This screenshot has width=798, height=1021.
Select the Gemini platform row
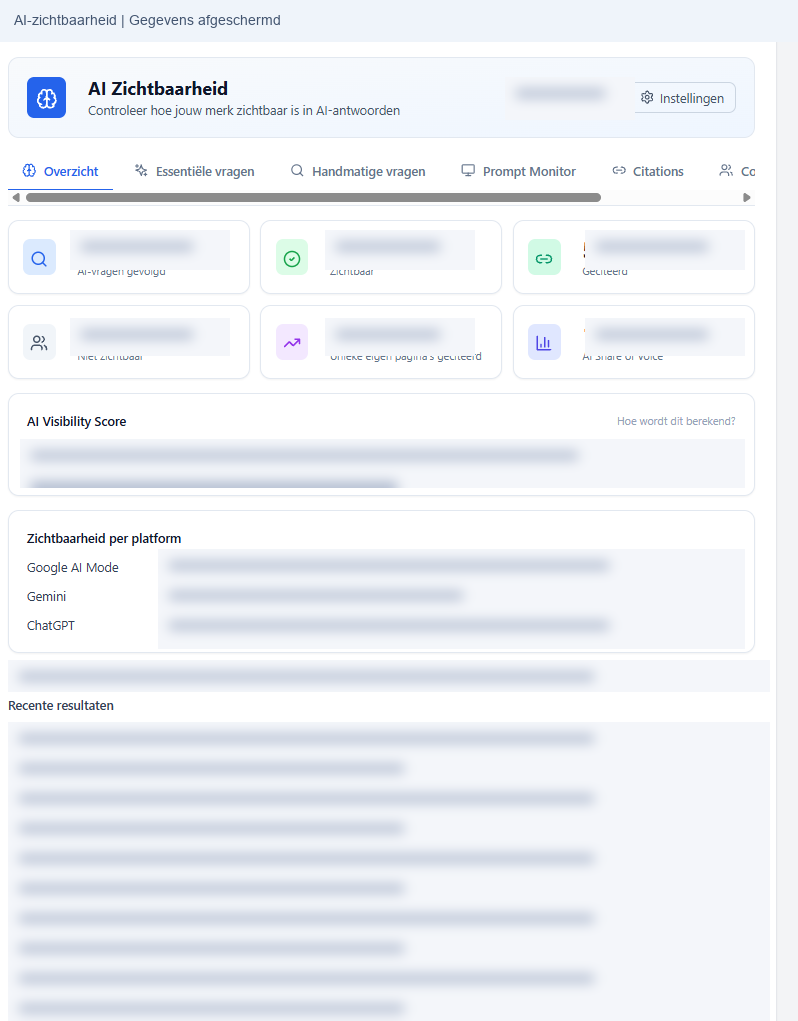point(385,596)
